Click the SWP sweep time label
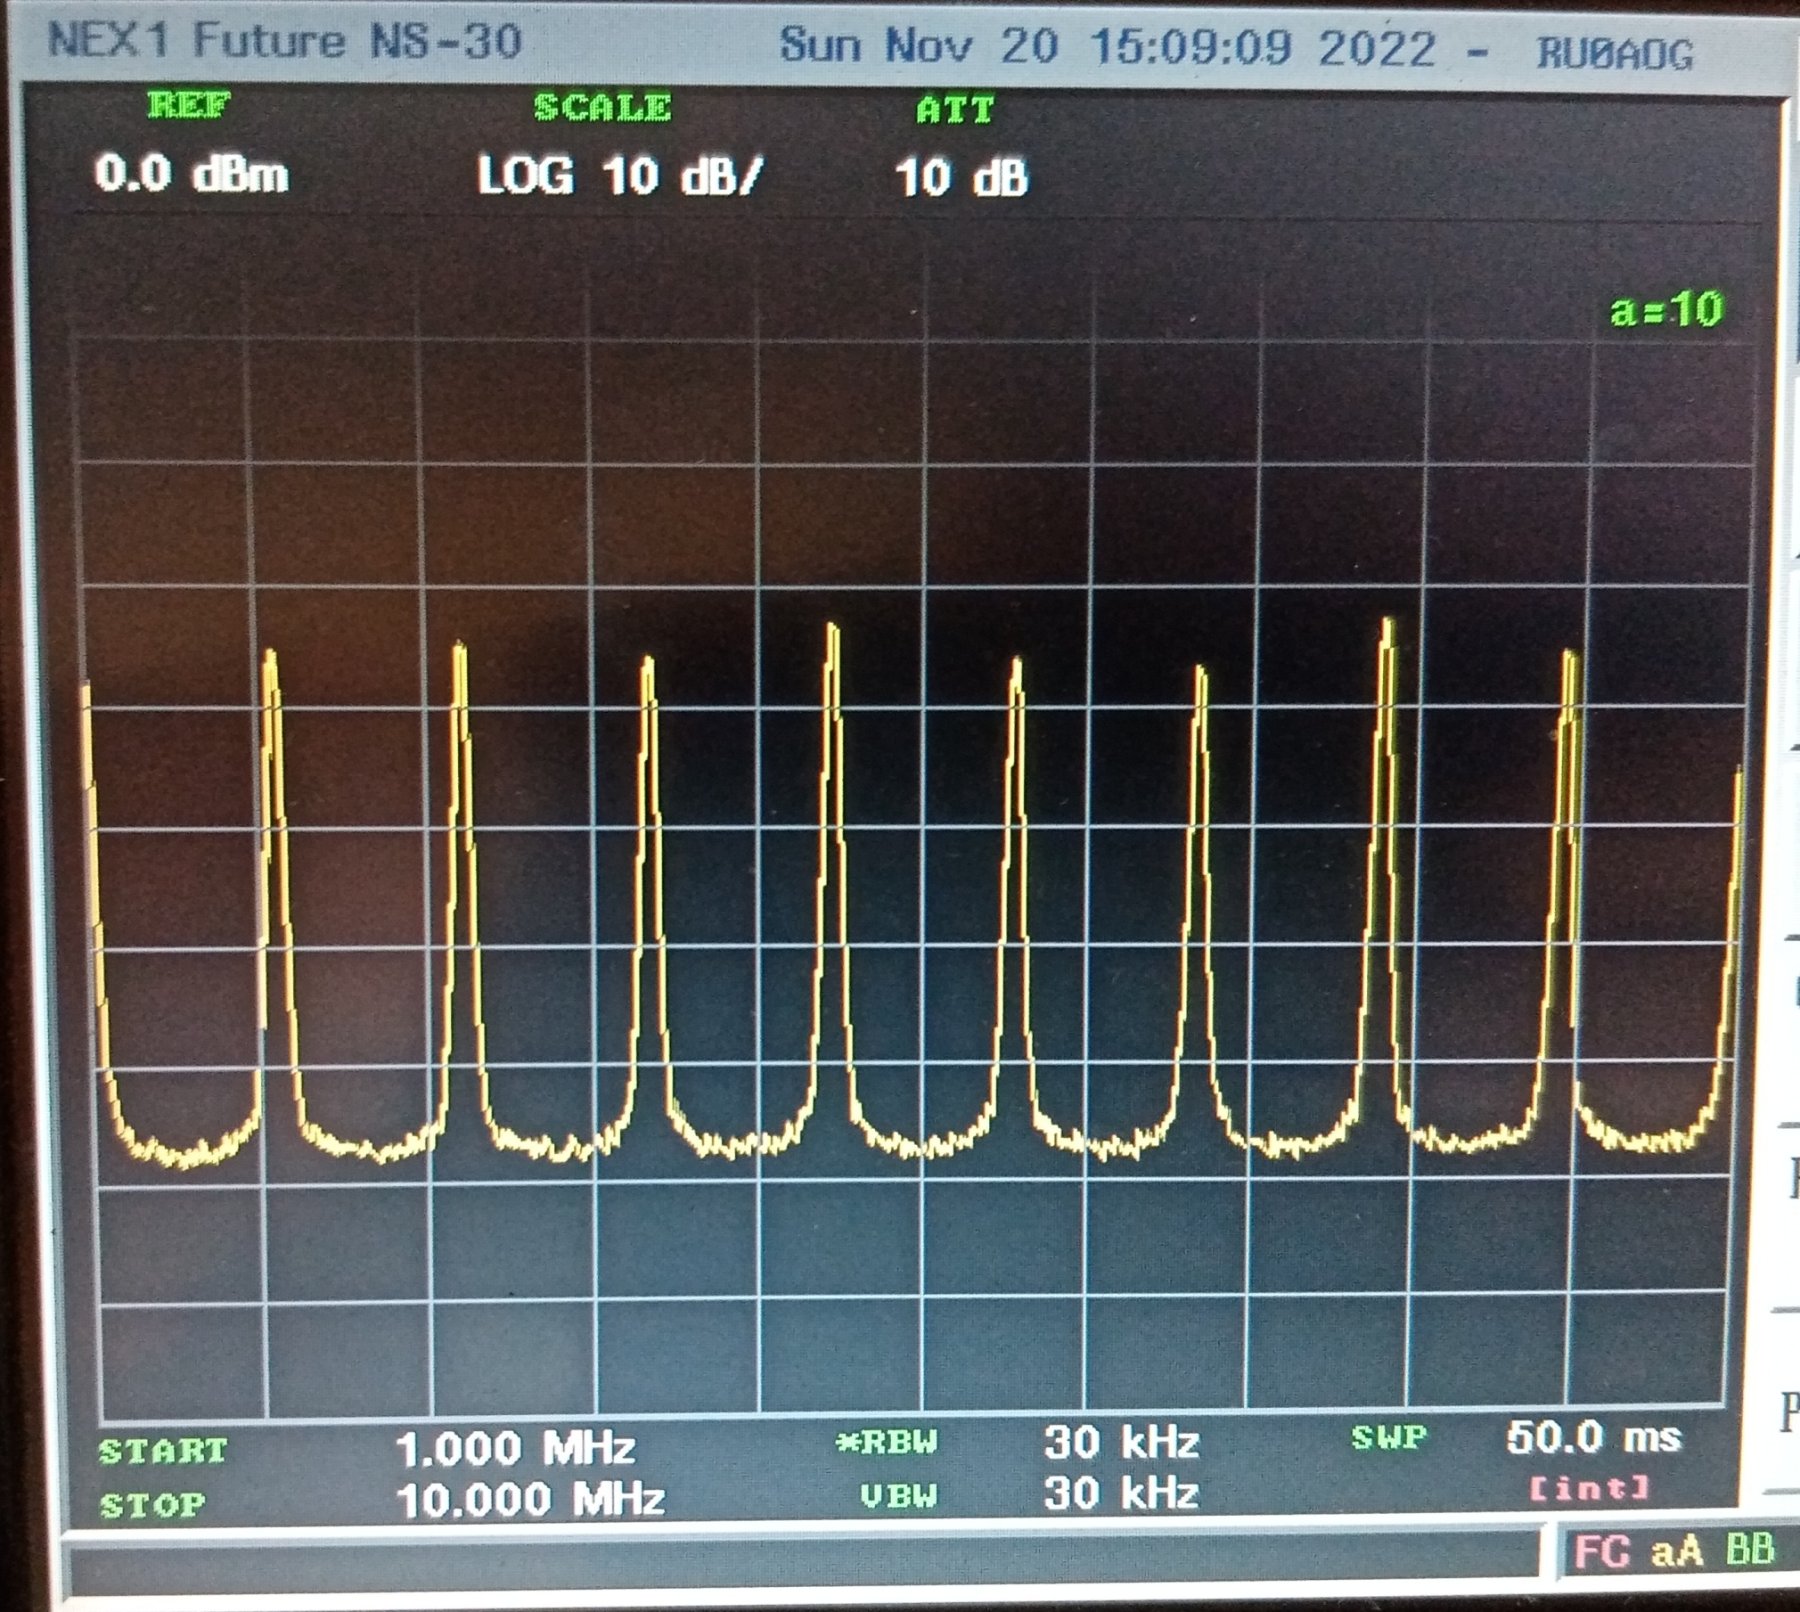This screenshot has width=1800, height=1612. coord(1389,1438)
